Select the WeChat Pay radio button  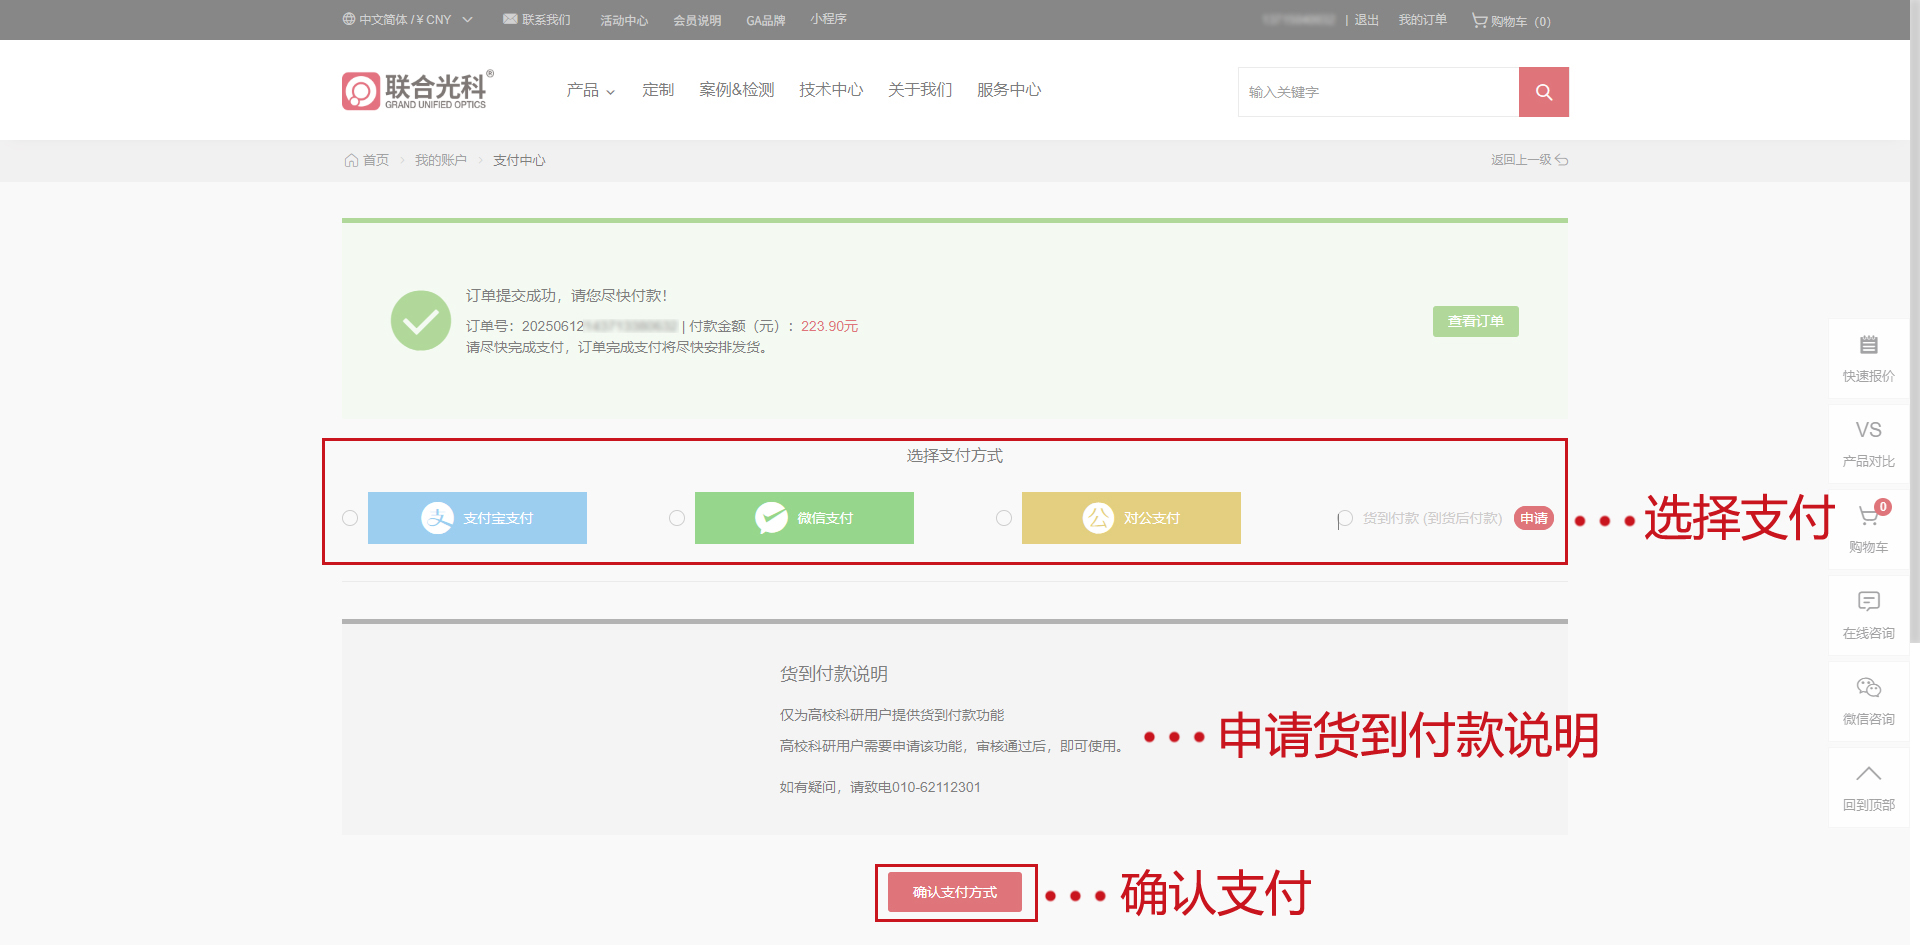pos(677,518)
